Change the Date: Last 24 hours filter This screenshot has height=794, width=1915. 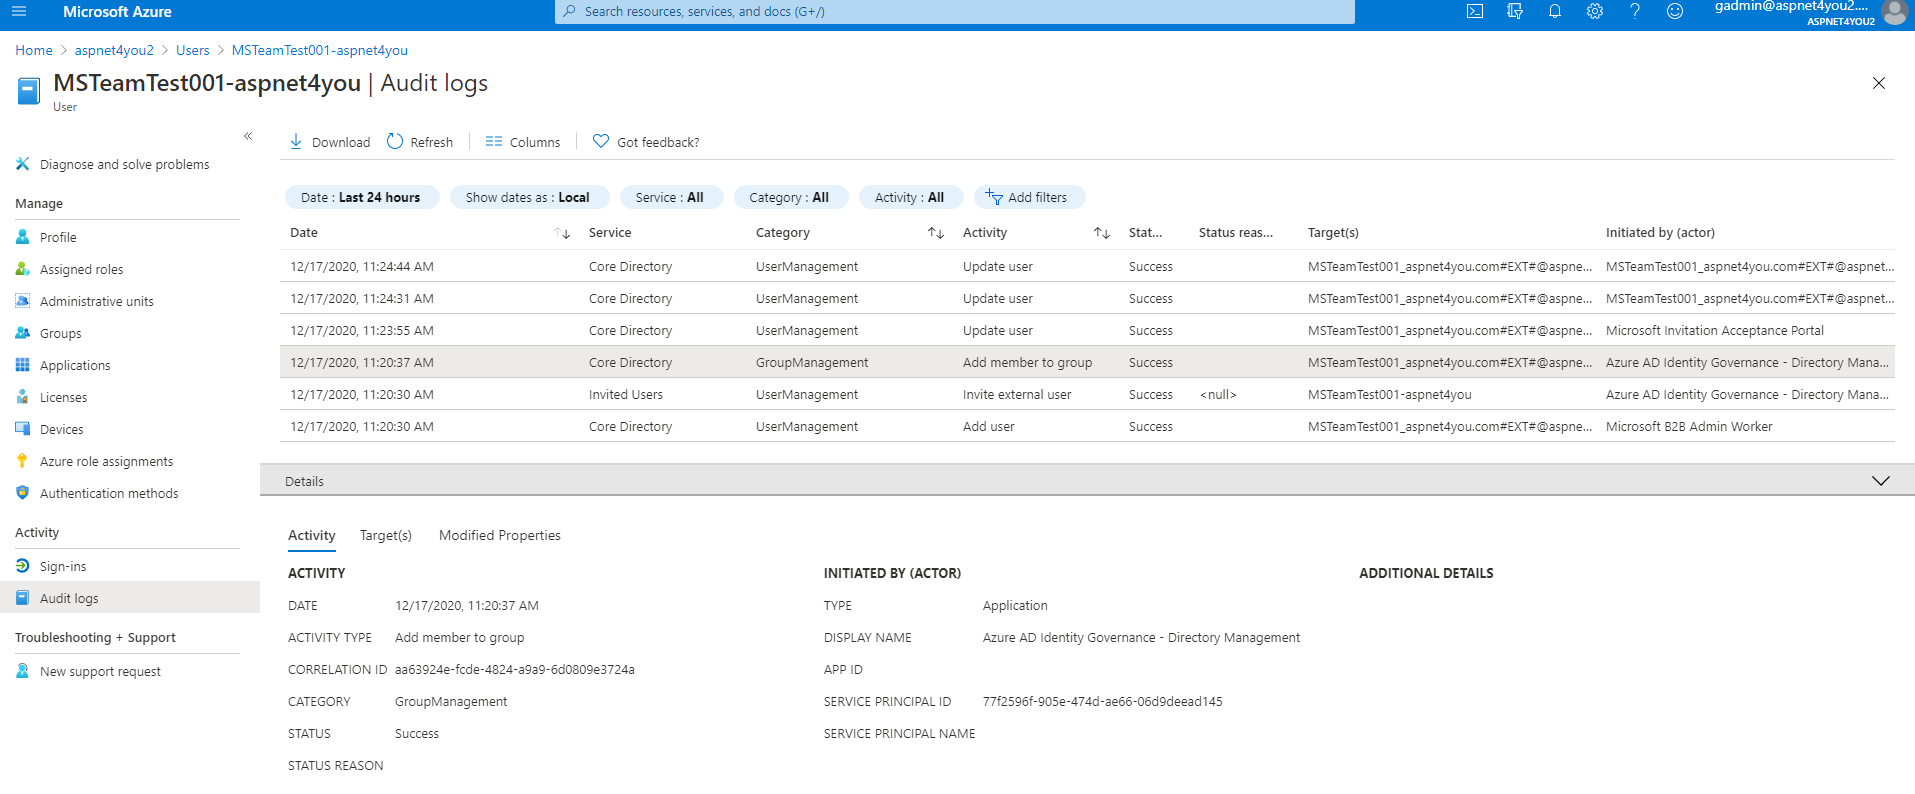[x=361, y=197]
